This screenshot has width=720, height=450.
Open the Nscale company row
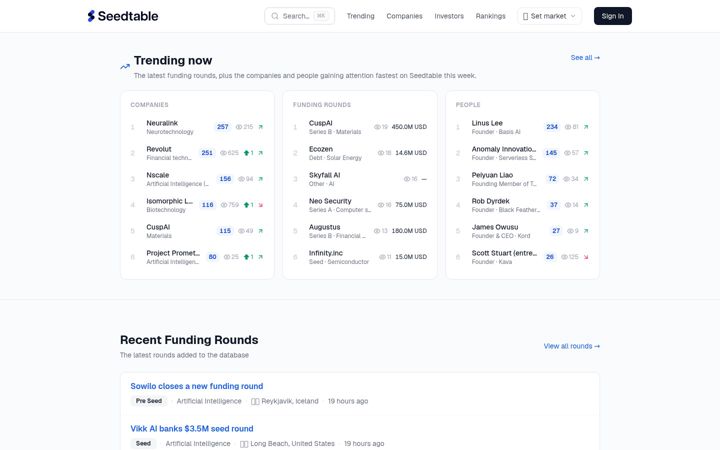coord(197,179)
